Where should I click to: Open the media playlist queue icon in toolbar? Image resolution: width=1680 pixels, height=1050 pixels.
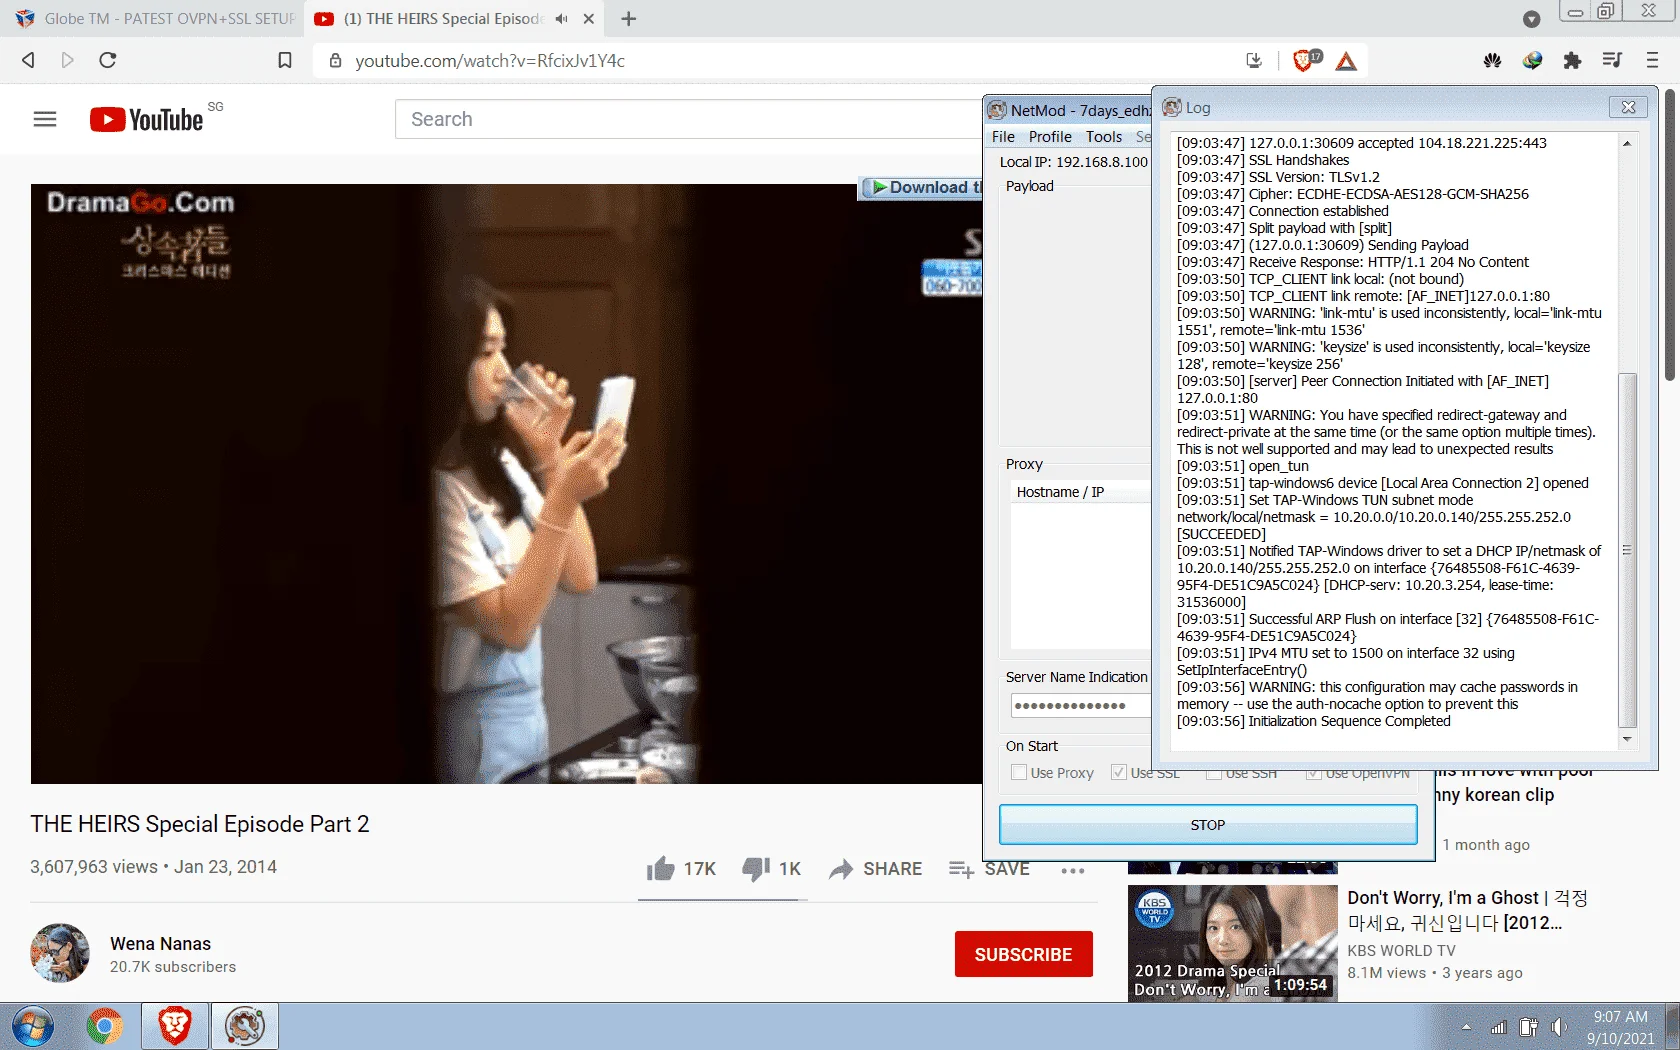tap(1612, 60)
